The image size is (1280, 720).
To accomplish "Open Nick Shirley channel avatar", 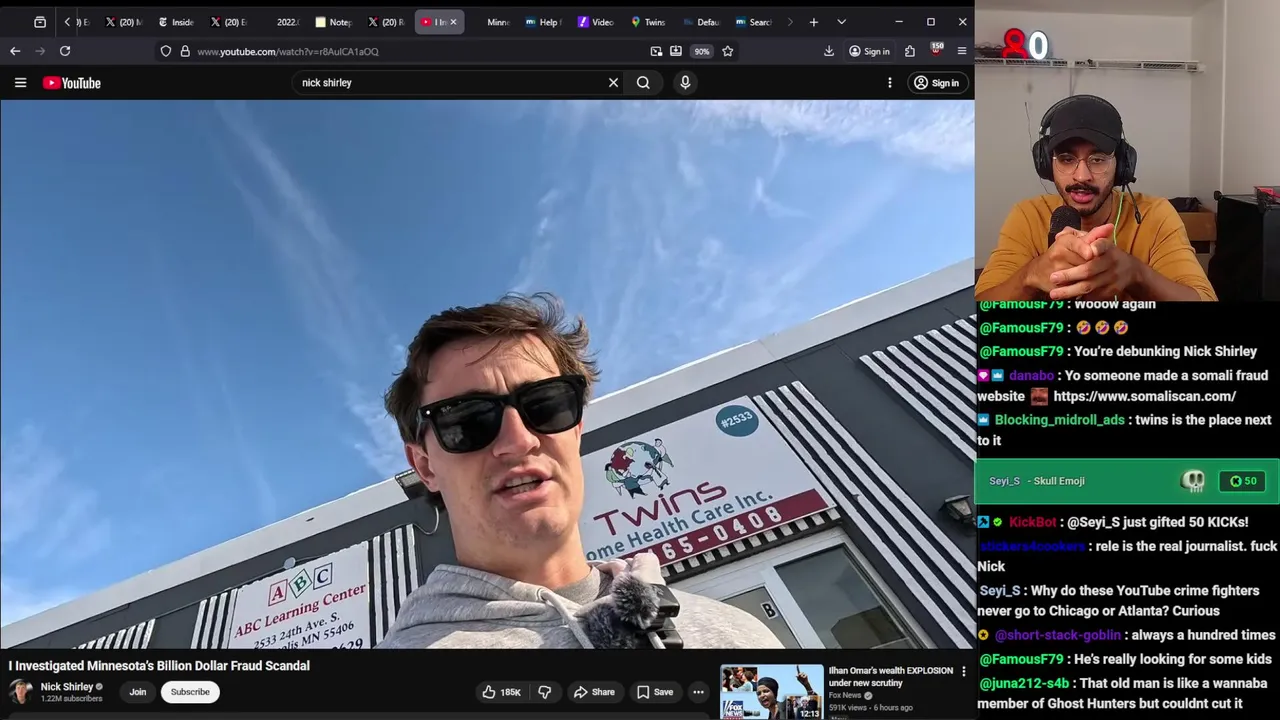I will 21,692.
